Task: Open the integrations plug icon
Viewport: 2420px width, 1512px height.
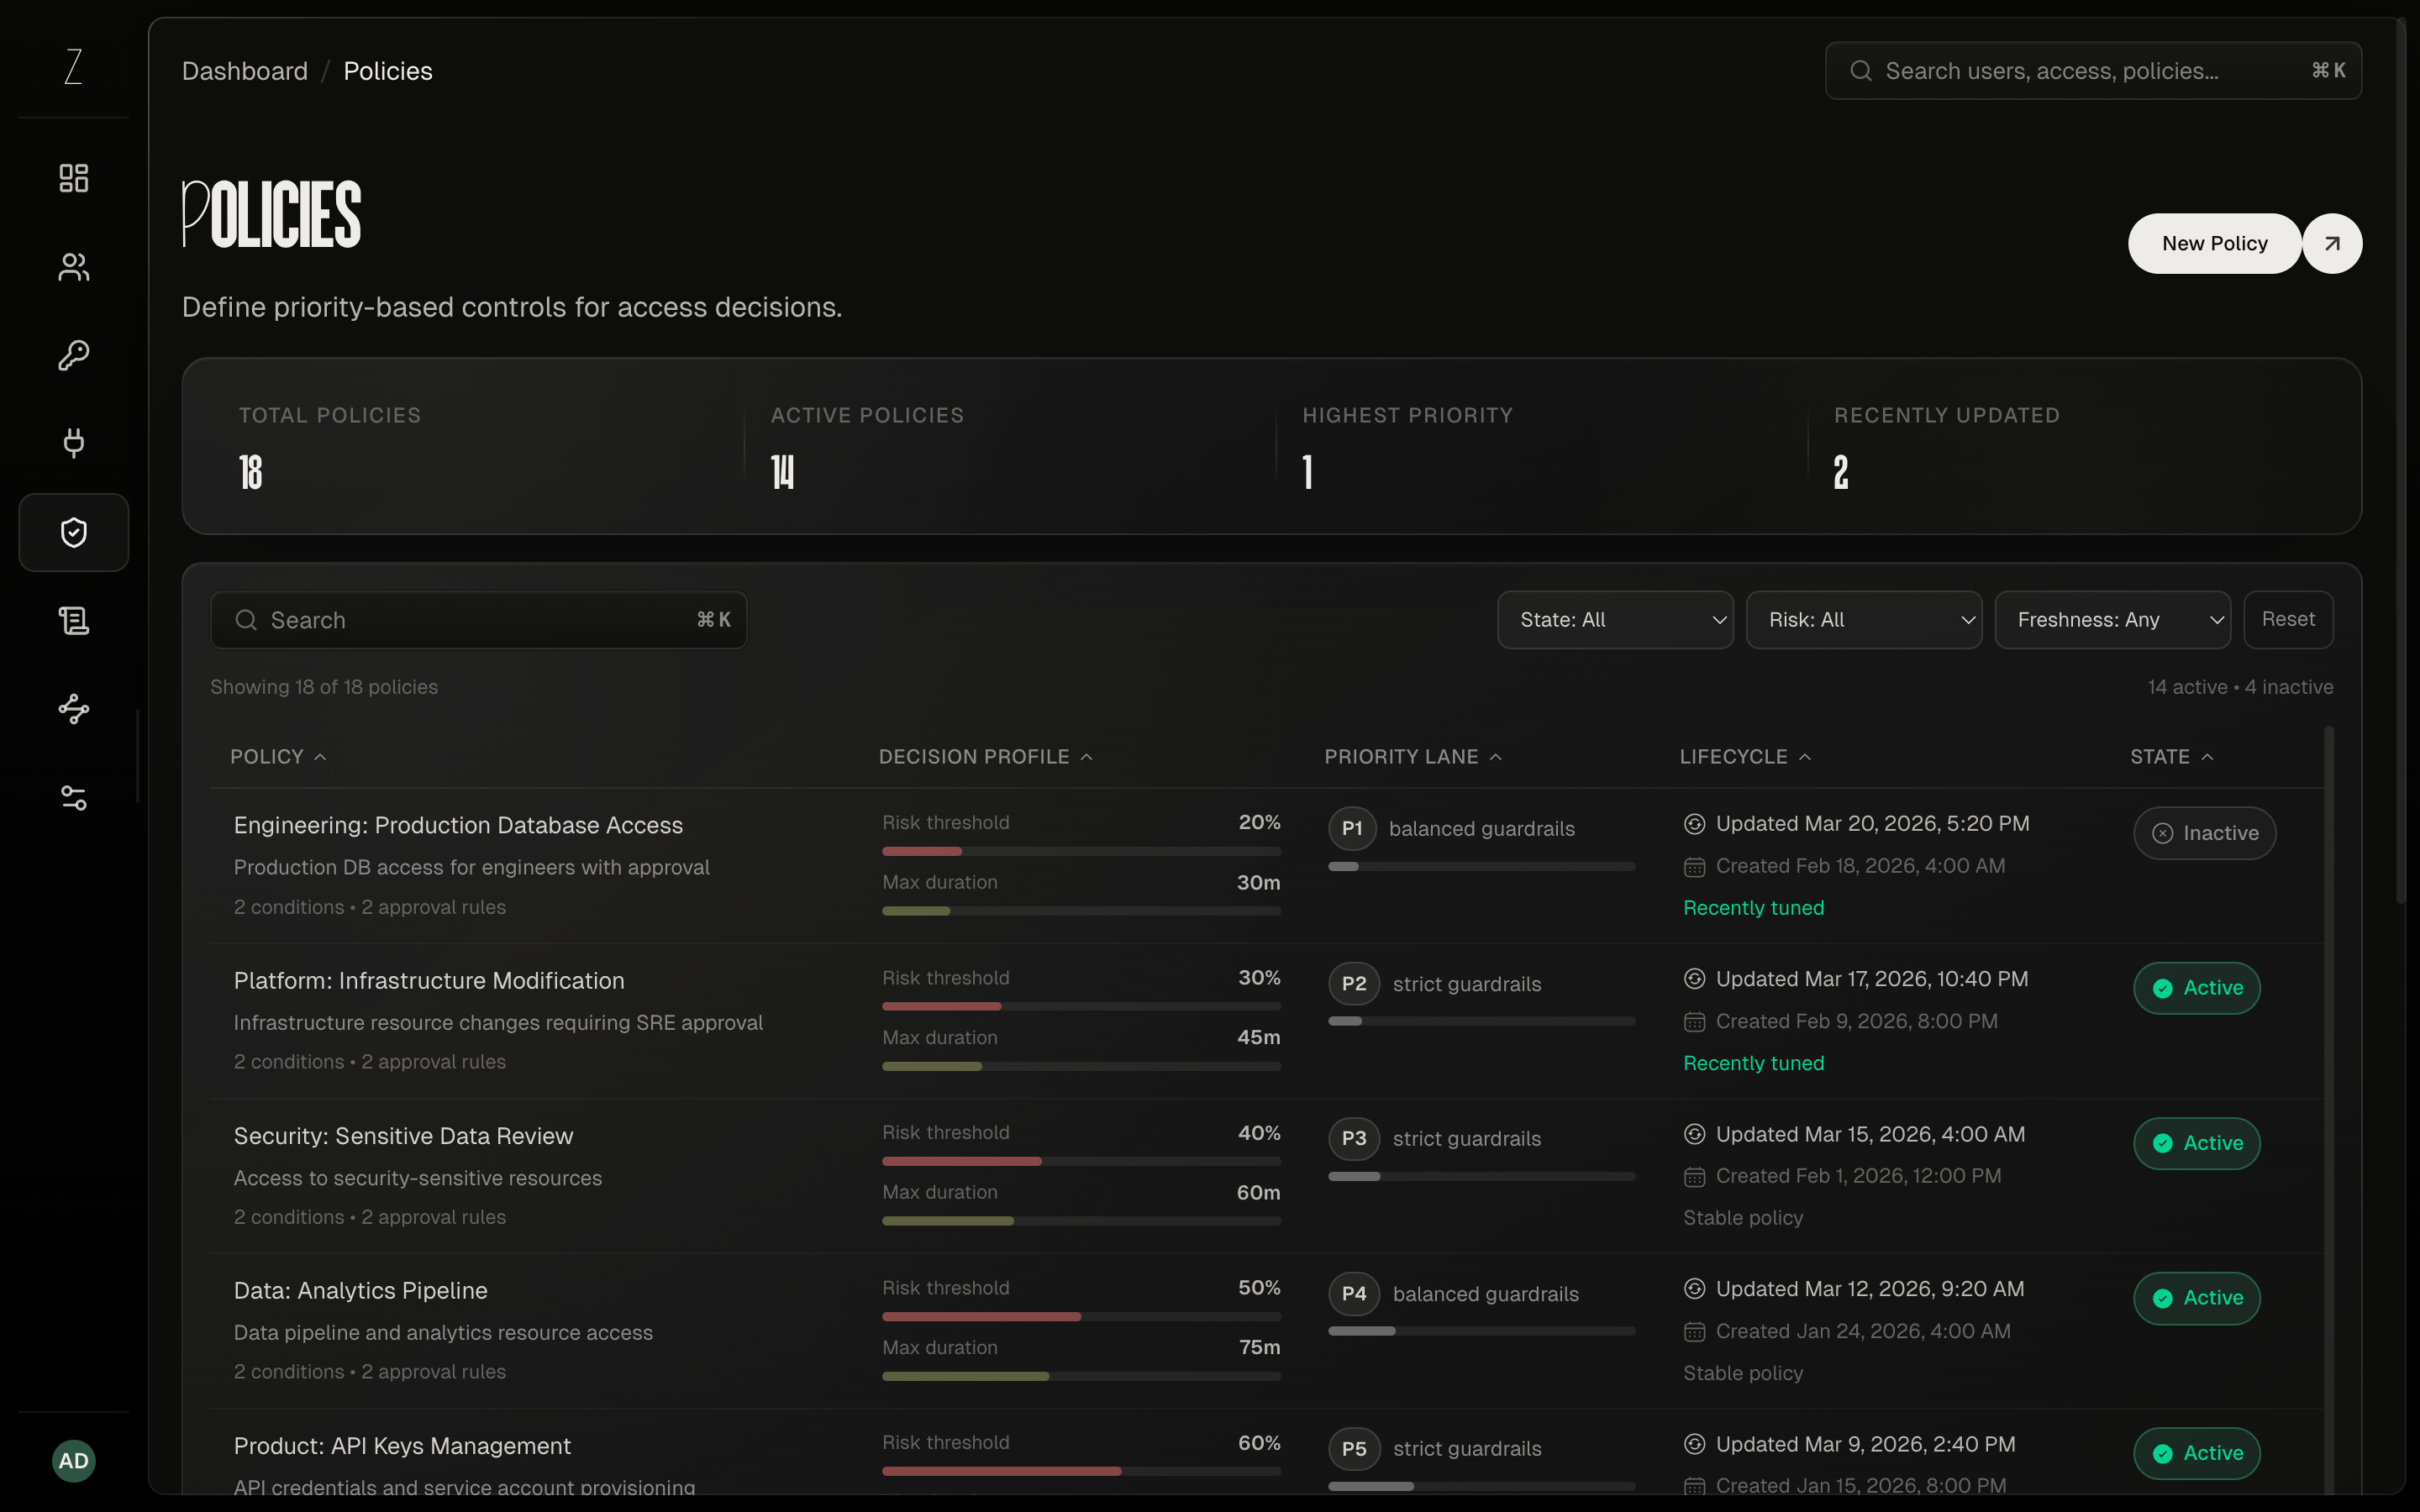Action: click(72, 443)
